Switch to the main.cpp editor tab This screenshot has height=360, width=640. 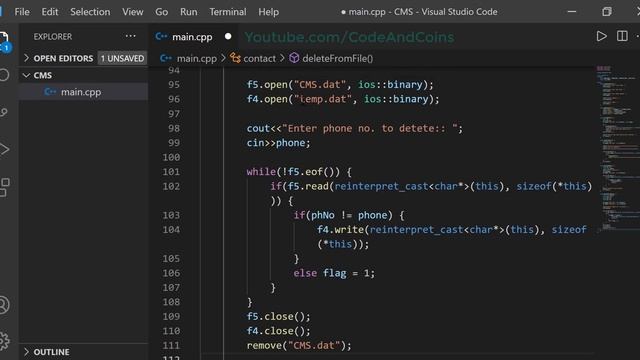click(192, 37)
